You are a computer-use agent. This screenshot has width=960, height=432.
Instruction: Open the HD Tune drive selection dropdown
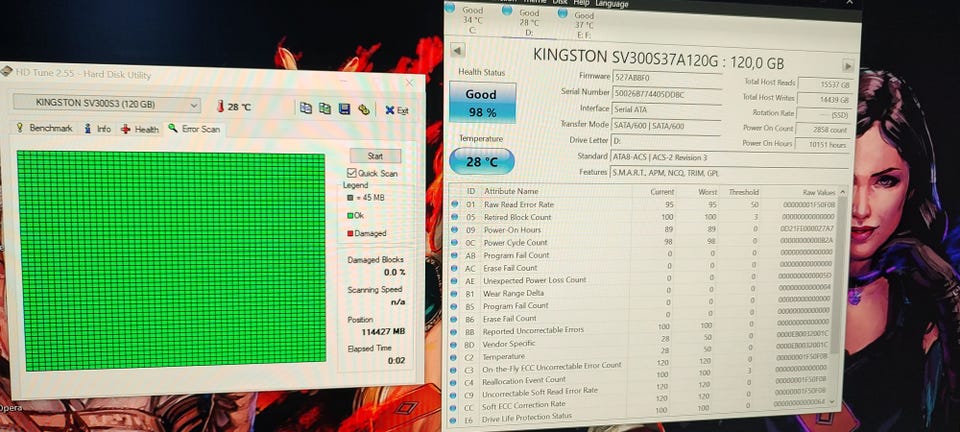[107, 104]
